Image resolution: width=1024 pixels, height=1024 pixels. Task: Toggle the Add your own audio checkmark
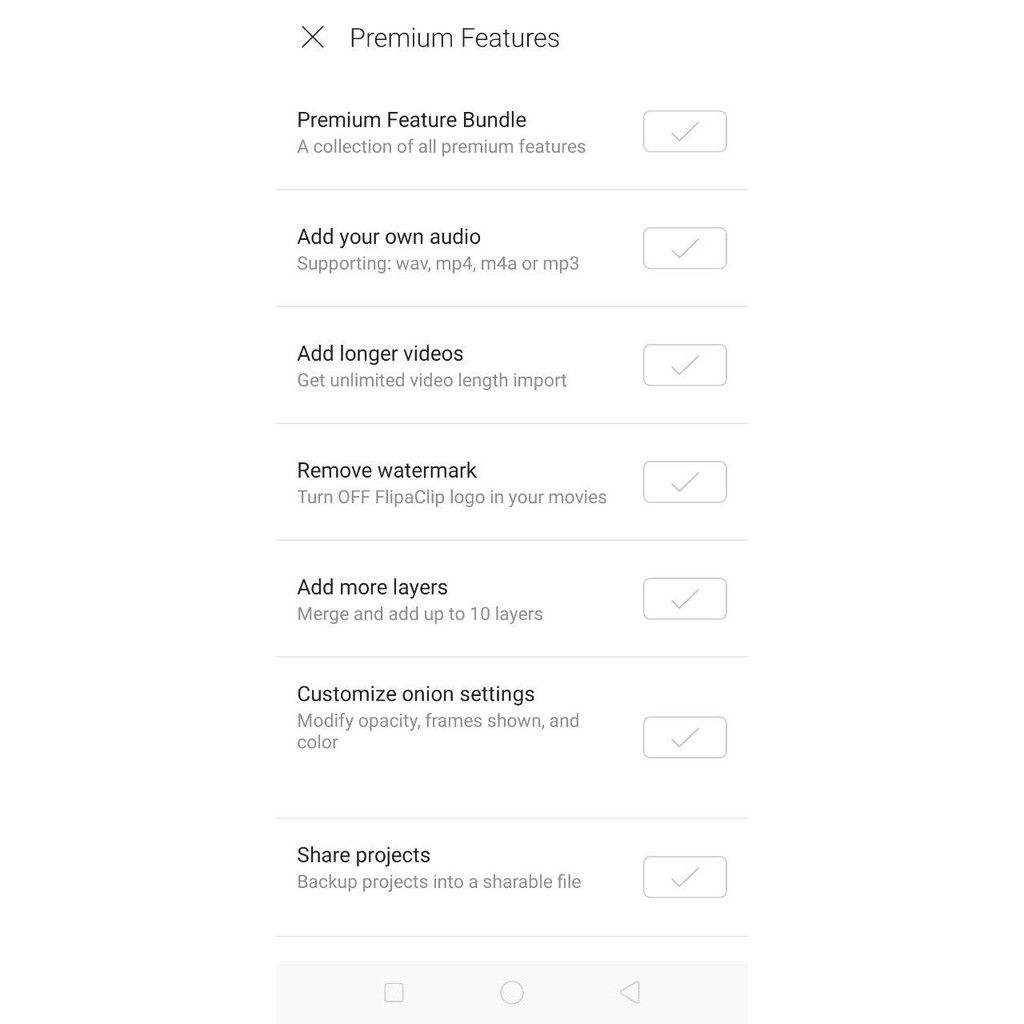684,248
